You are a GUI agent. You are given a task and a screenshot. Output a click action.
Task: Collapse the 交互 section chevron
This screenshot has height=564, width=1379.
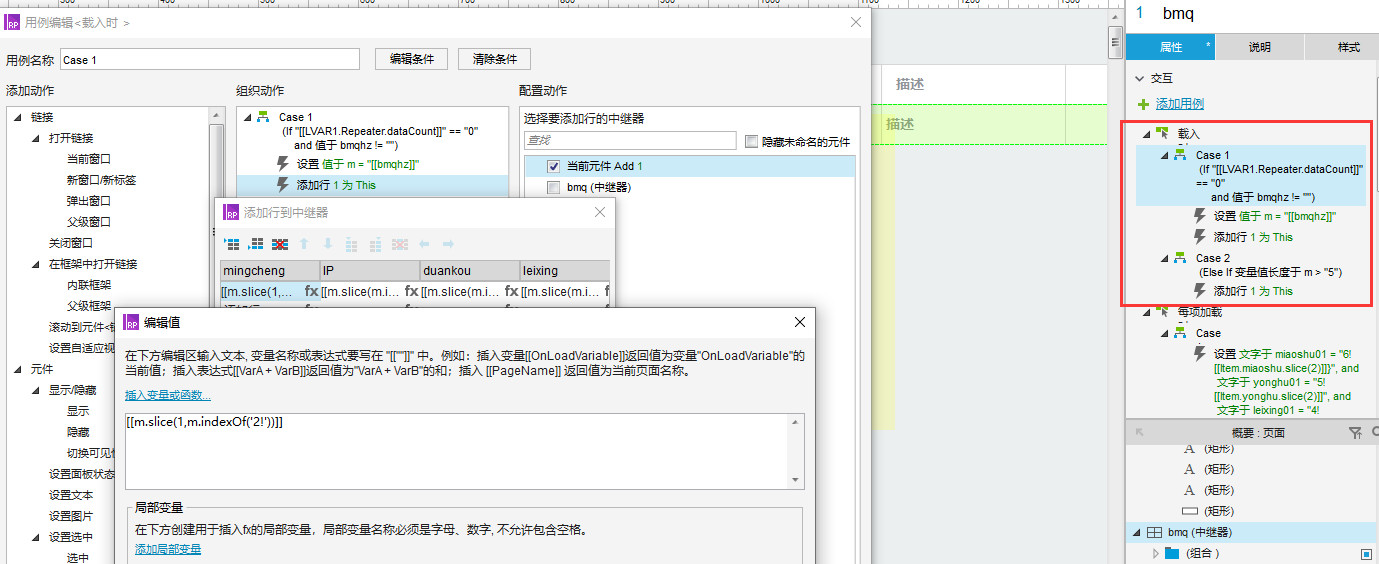click(1139, 78)
